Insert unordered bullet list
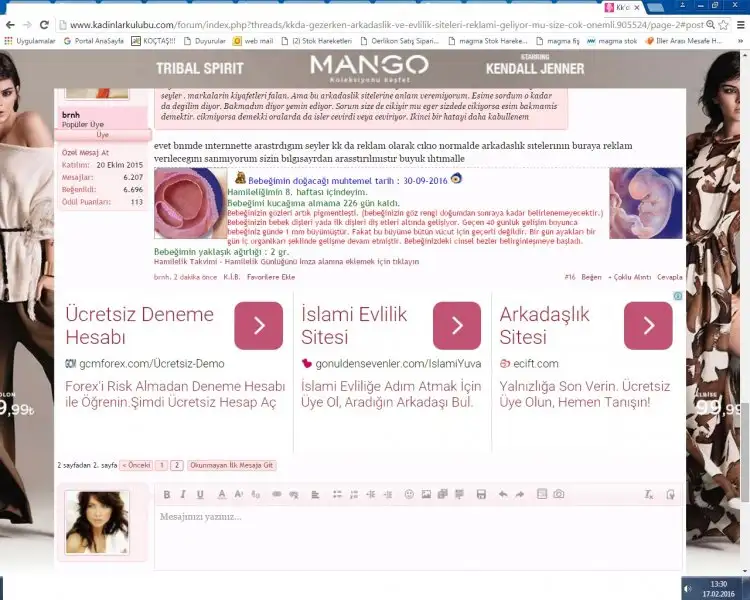Screen dimensions: 750x600 (x=337, y=494)
